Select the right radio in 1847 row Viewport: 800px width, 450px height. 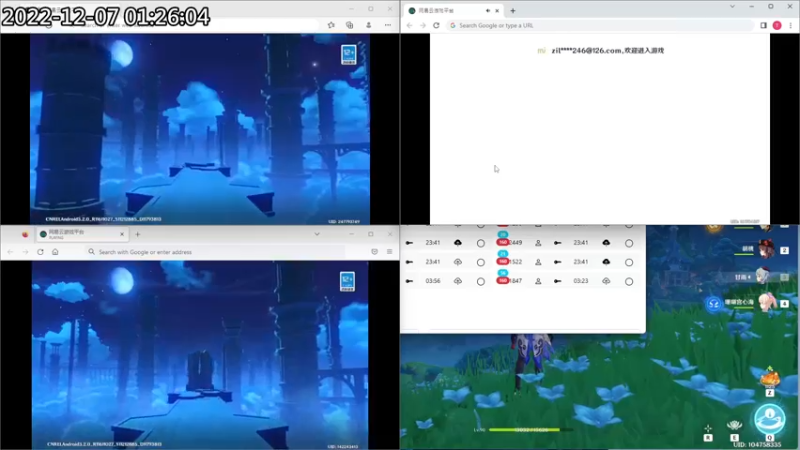click(629, 282)
